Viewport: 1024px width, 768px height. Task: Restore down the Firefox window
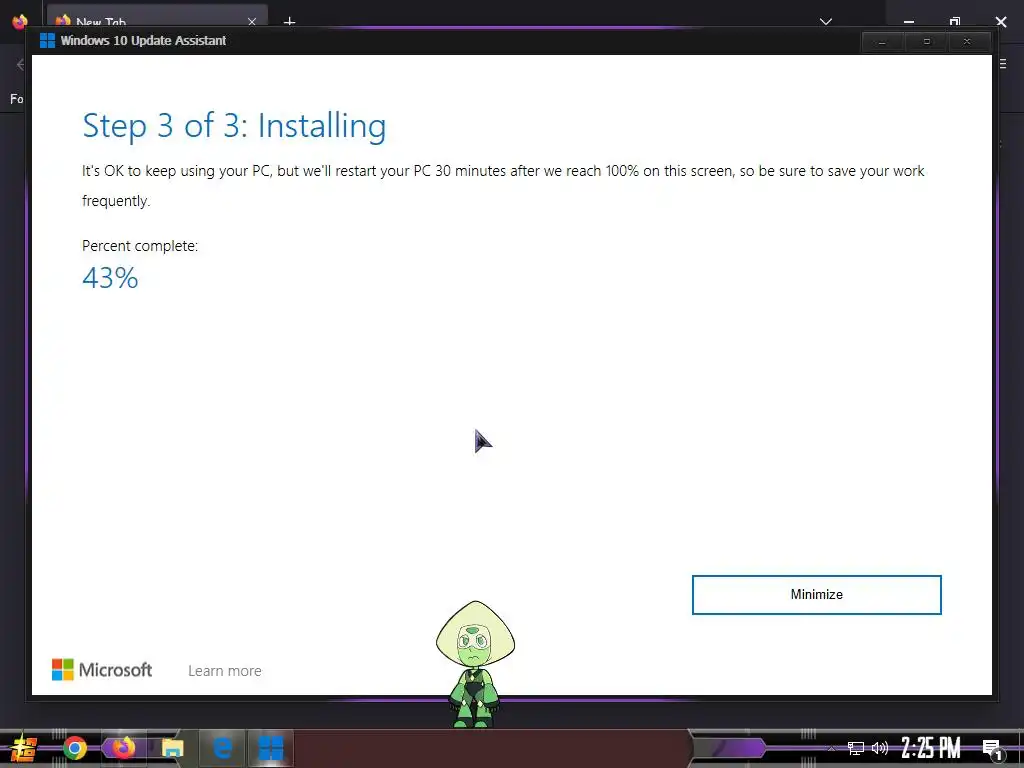pyautogui.click(x=955, y=22)
